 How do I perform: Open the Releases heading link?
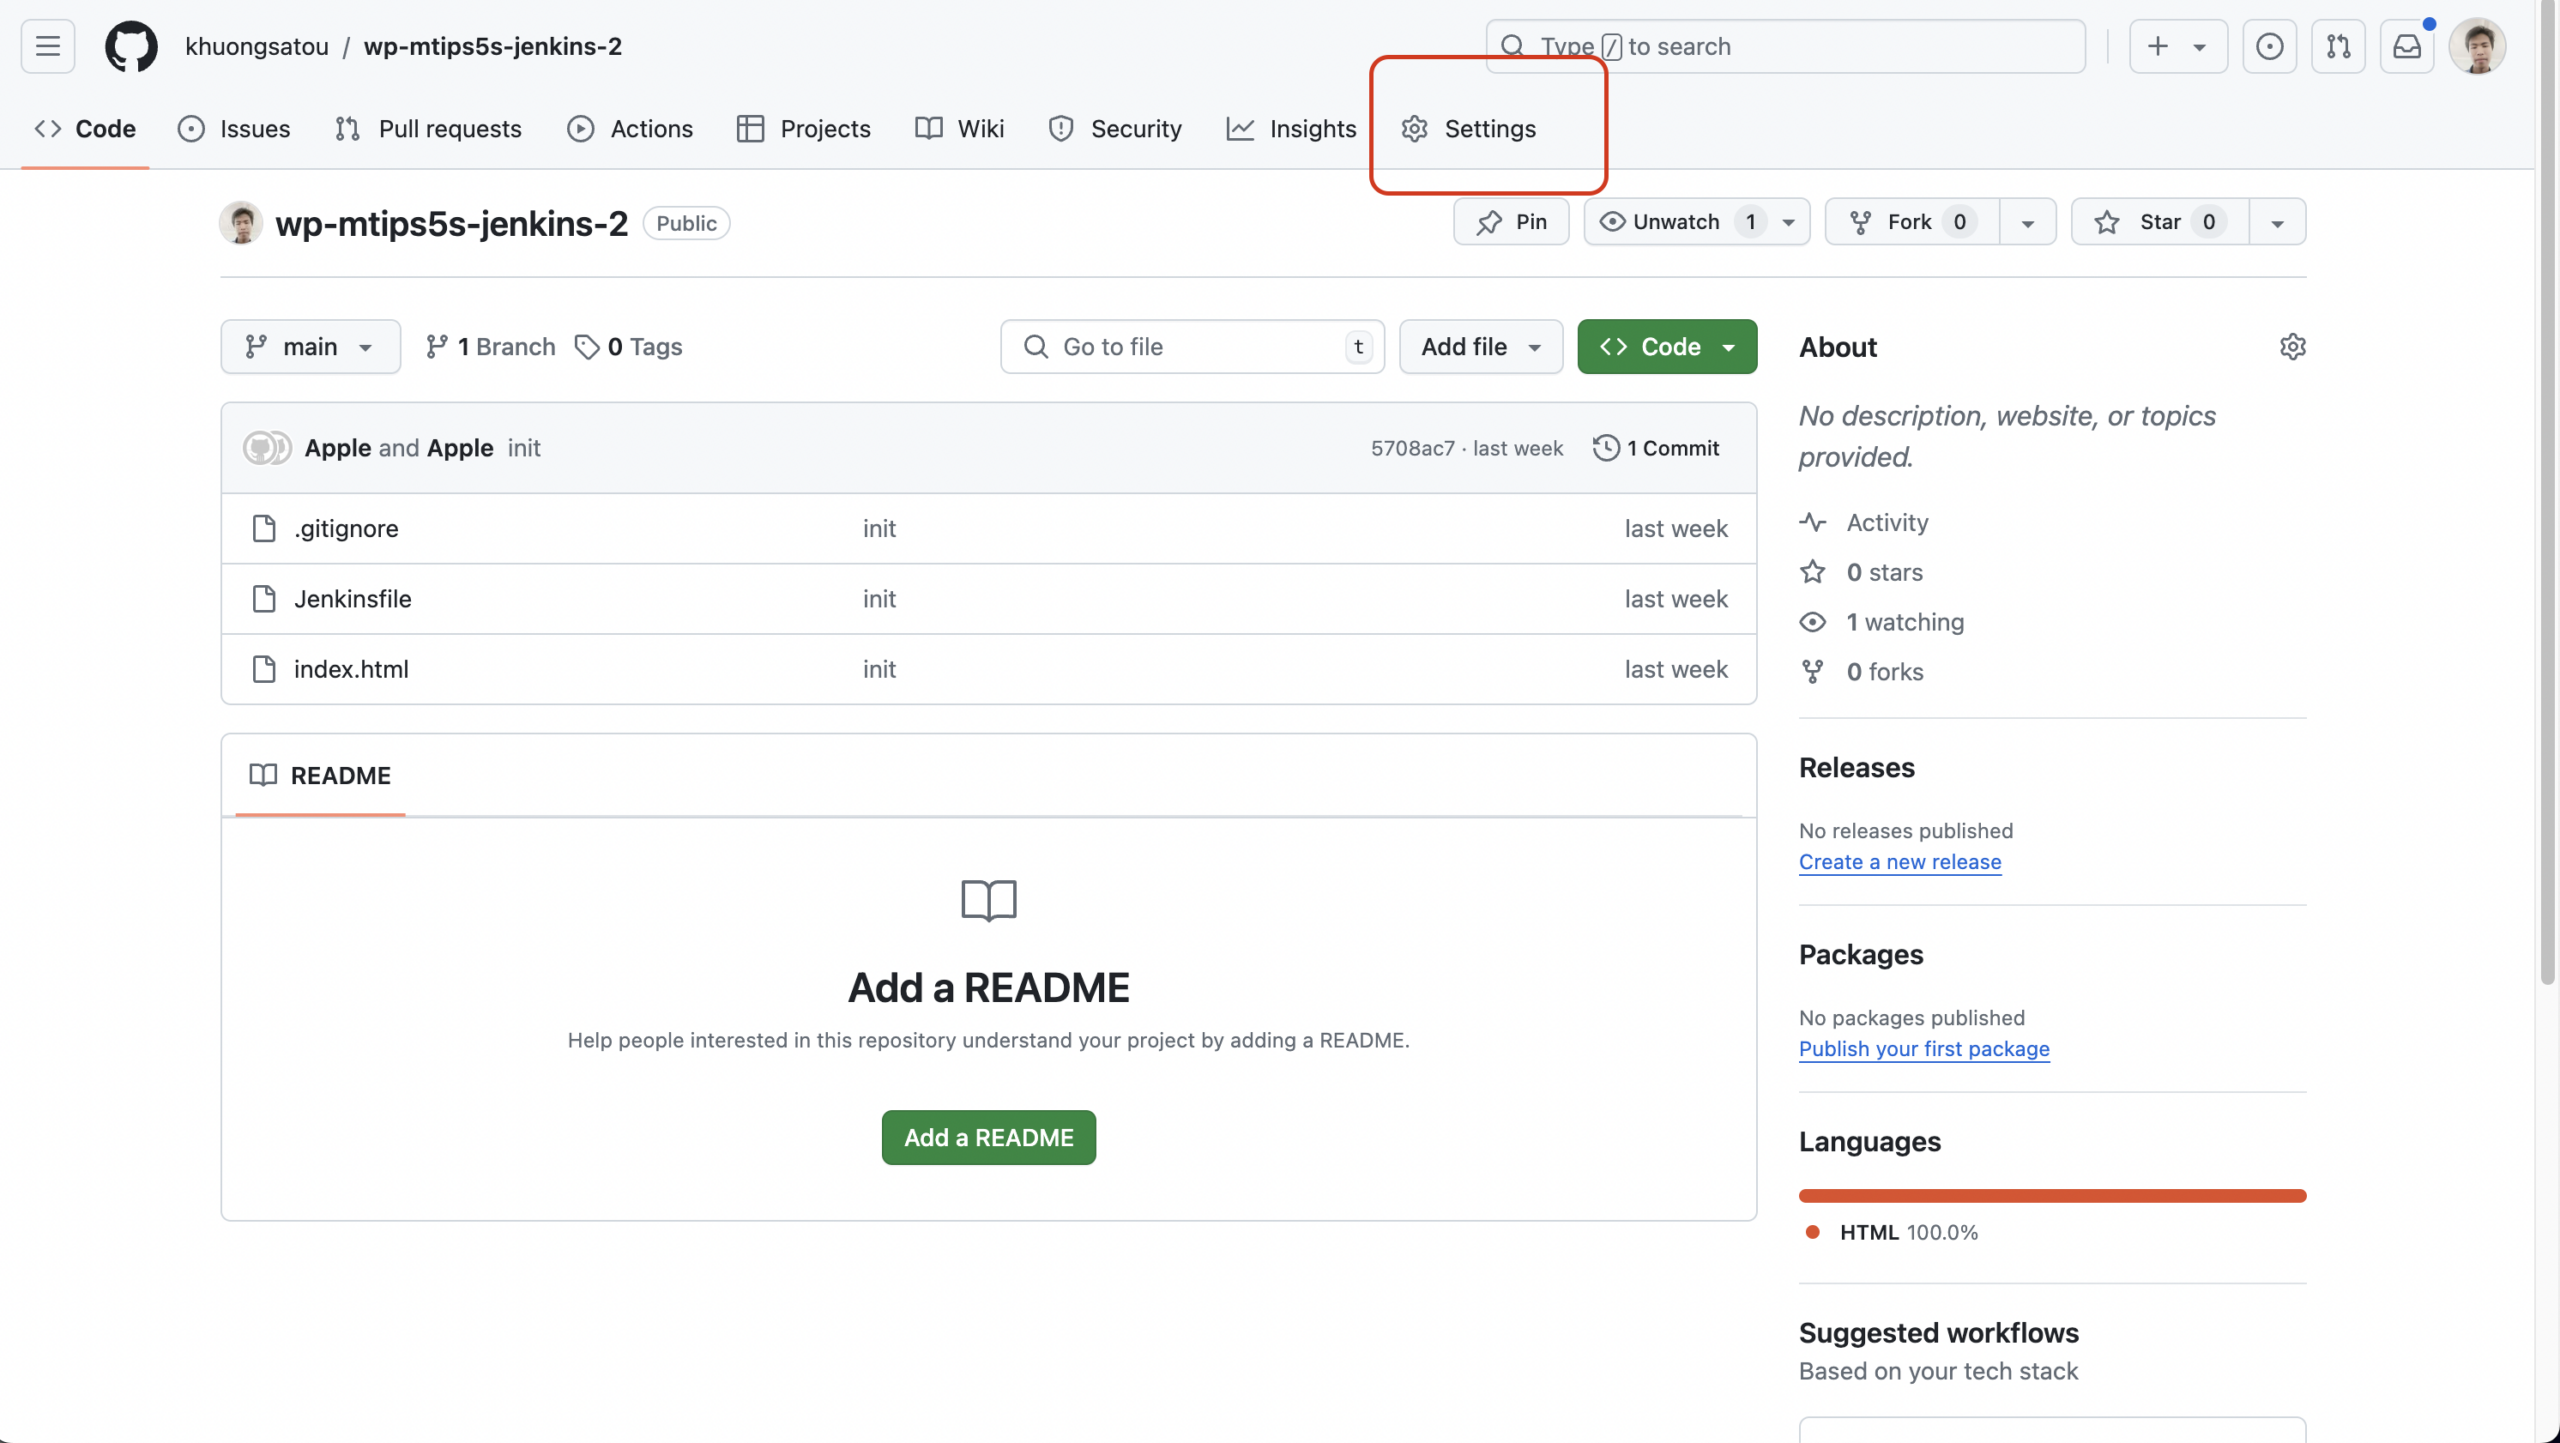(1856, 767)
